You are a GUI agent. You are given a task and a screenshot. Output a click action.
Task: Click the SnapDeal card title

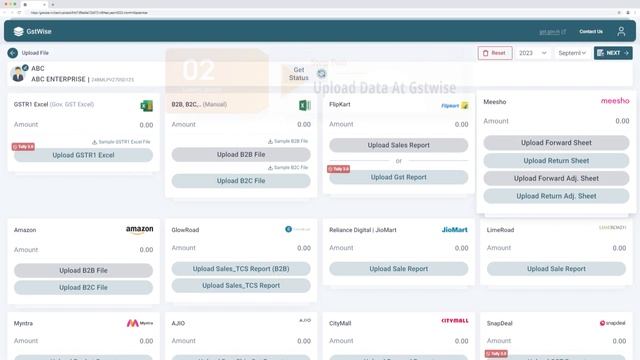coord(500,323)
